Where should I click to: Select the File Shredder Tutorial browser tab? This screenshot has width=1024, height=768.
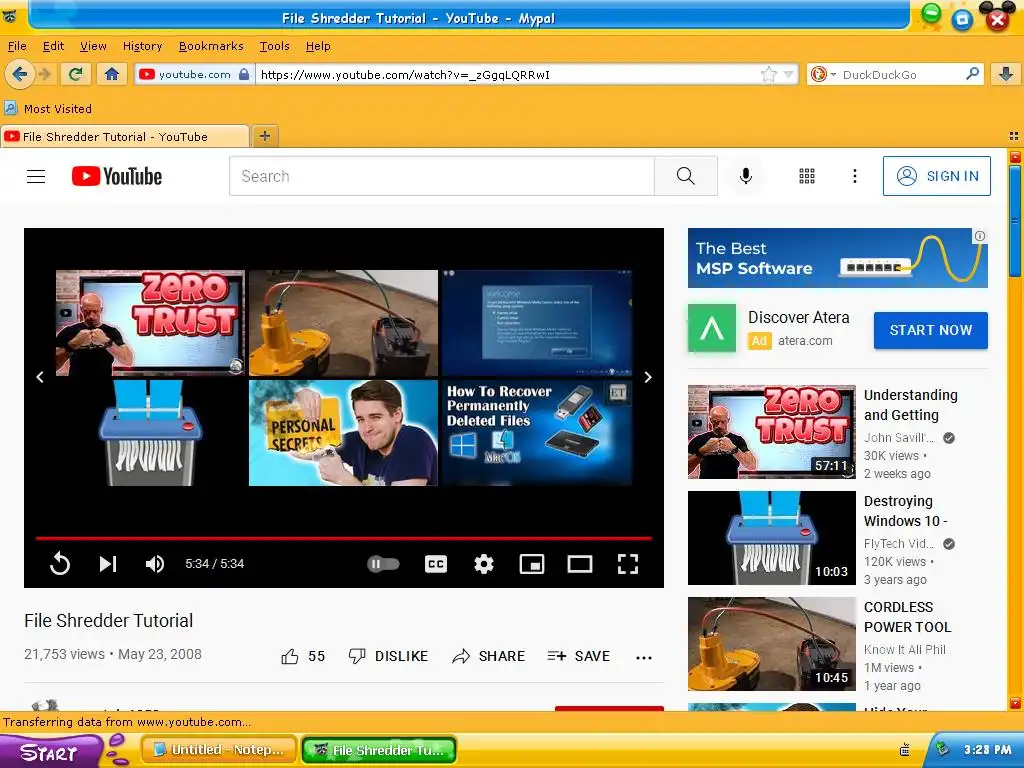click(x=124, y=136)
